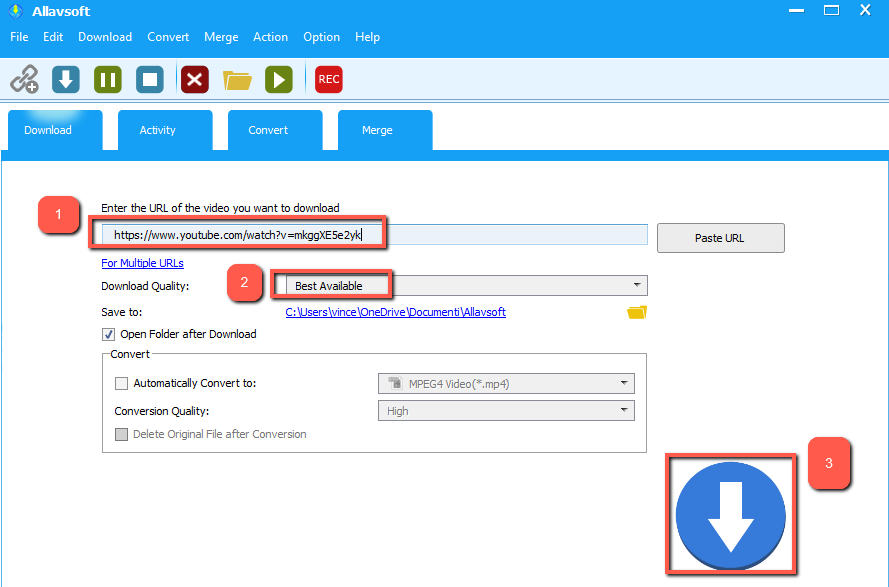Open the Download menu

click(x=105, y=37)
